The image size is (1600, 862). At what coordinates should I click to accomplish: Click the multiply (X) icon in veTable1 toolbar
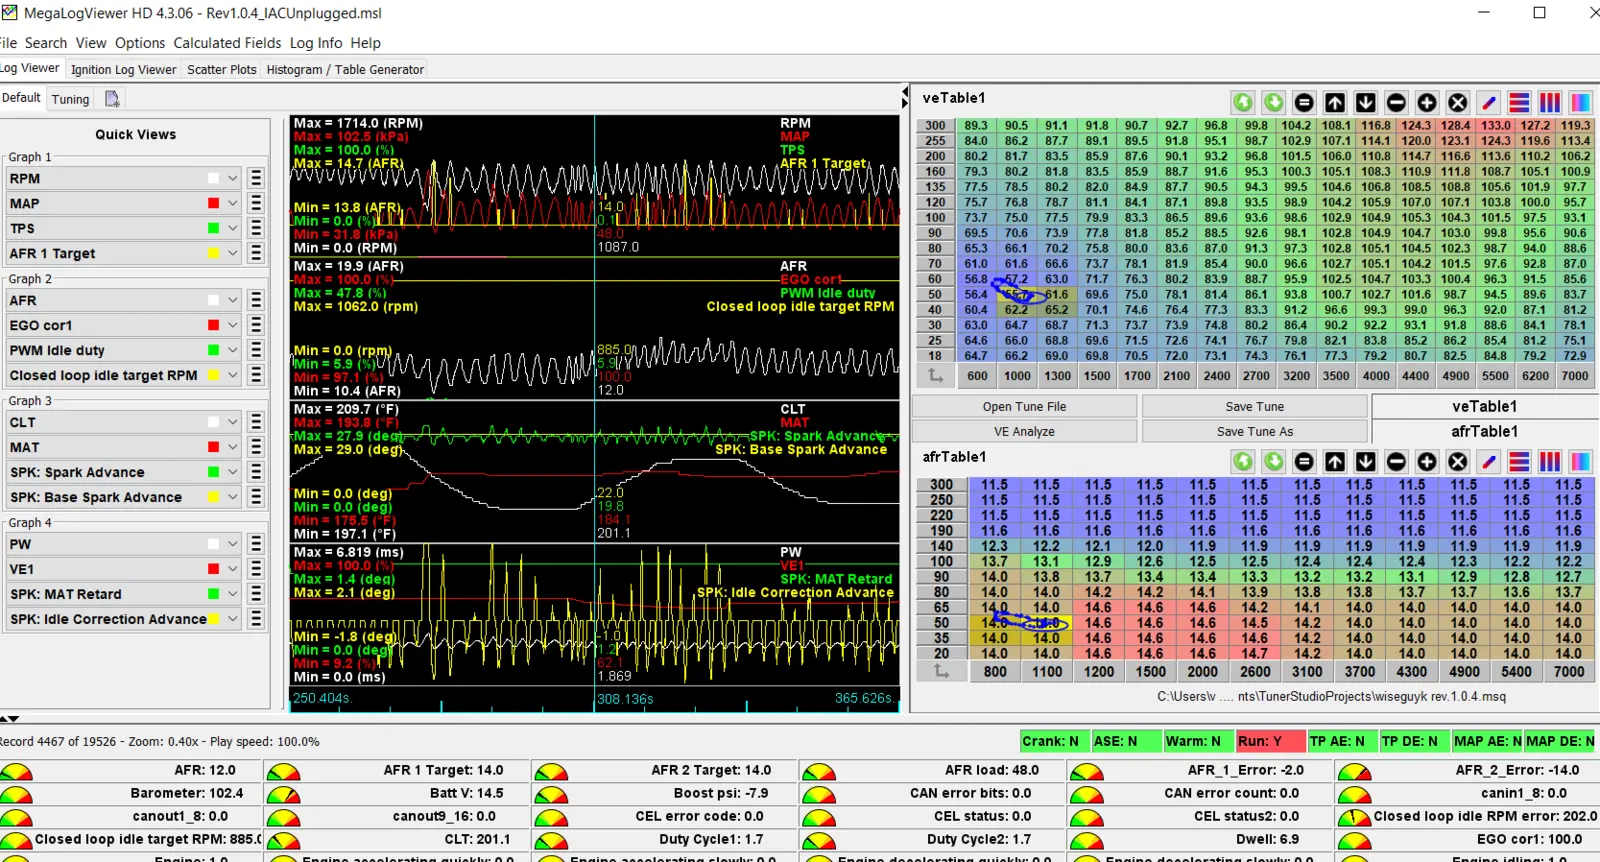(x=1458, y=102)
